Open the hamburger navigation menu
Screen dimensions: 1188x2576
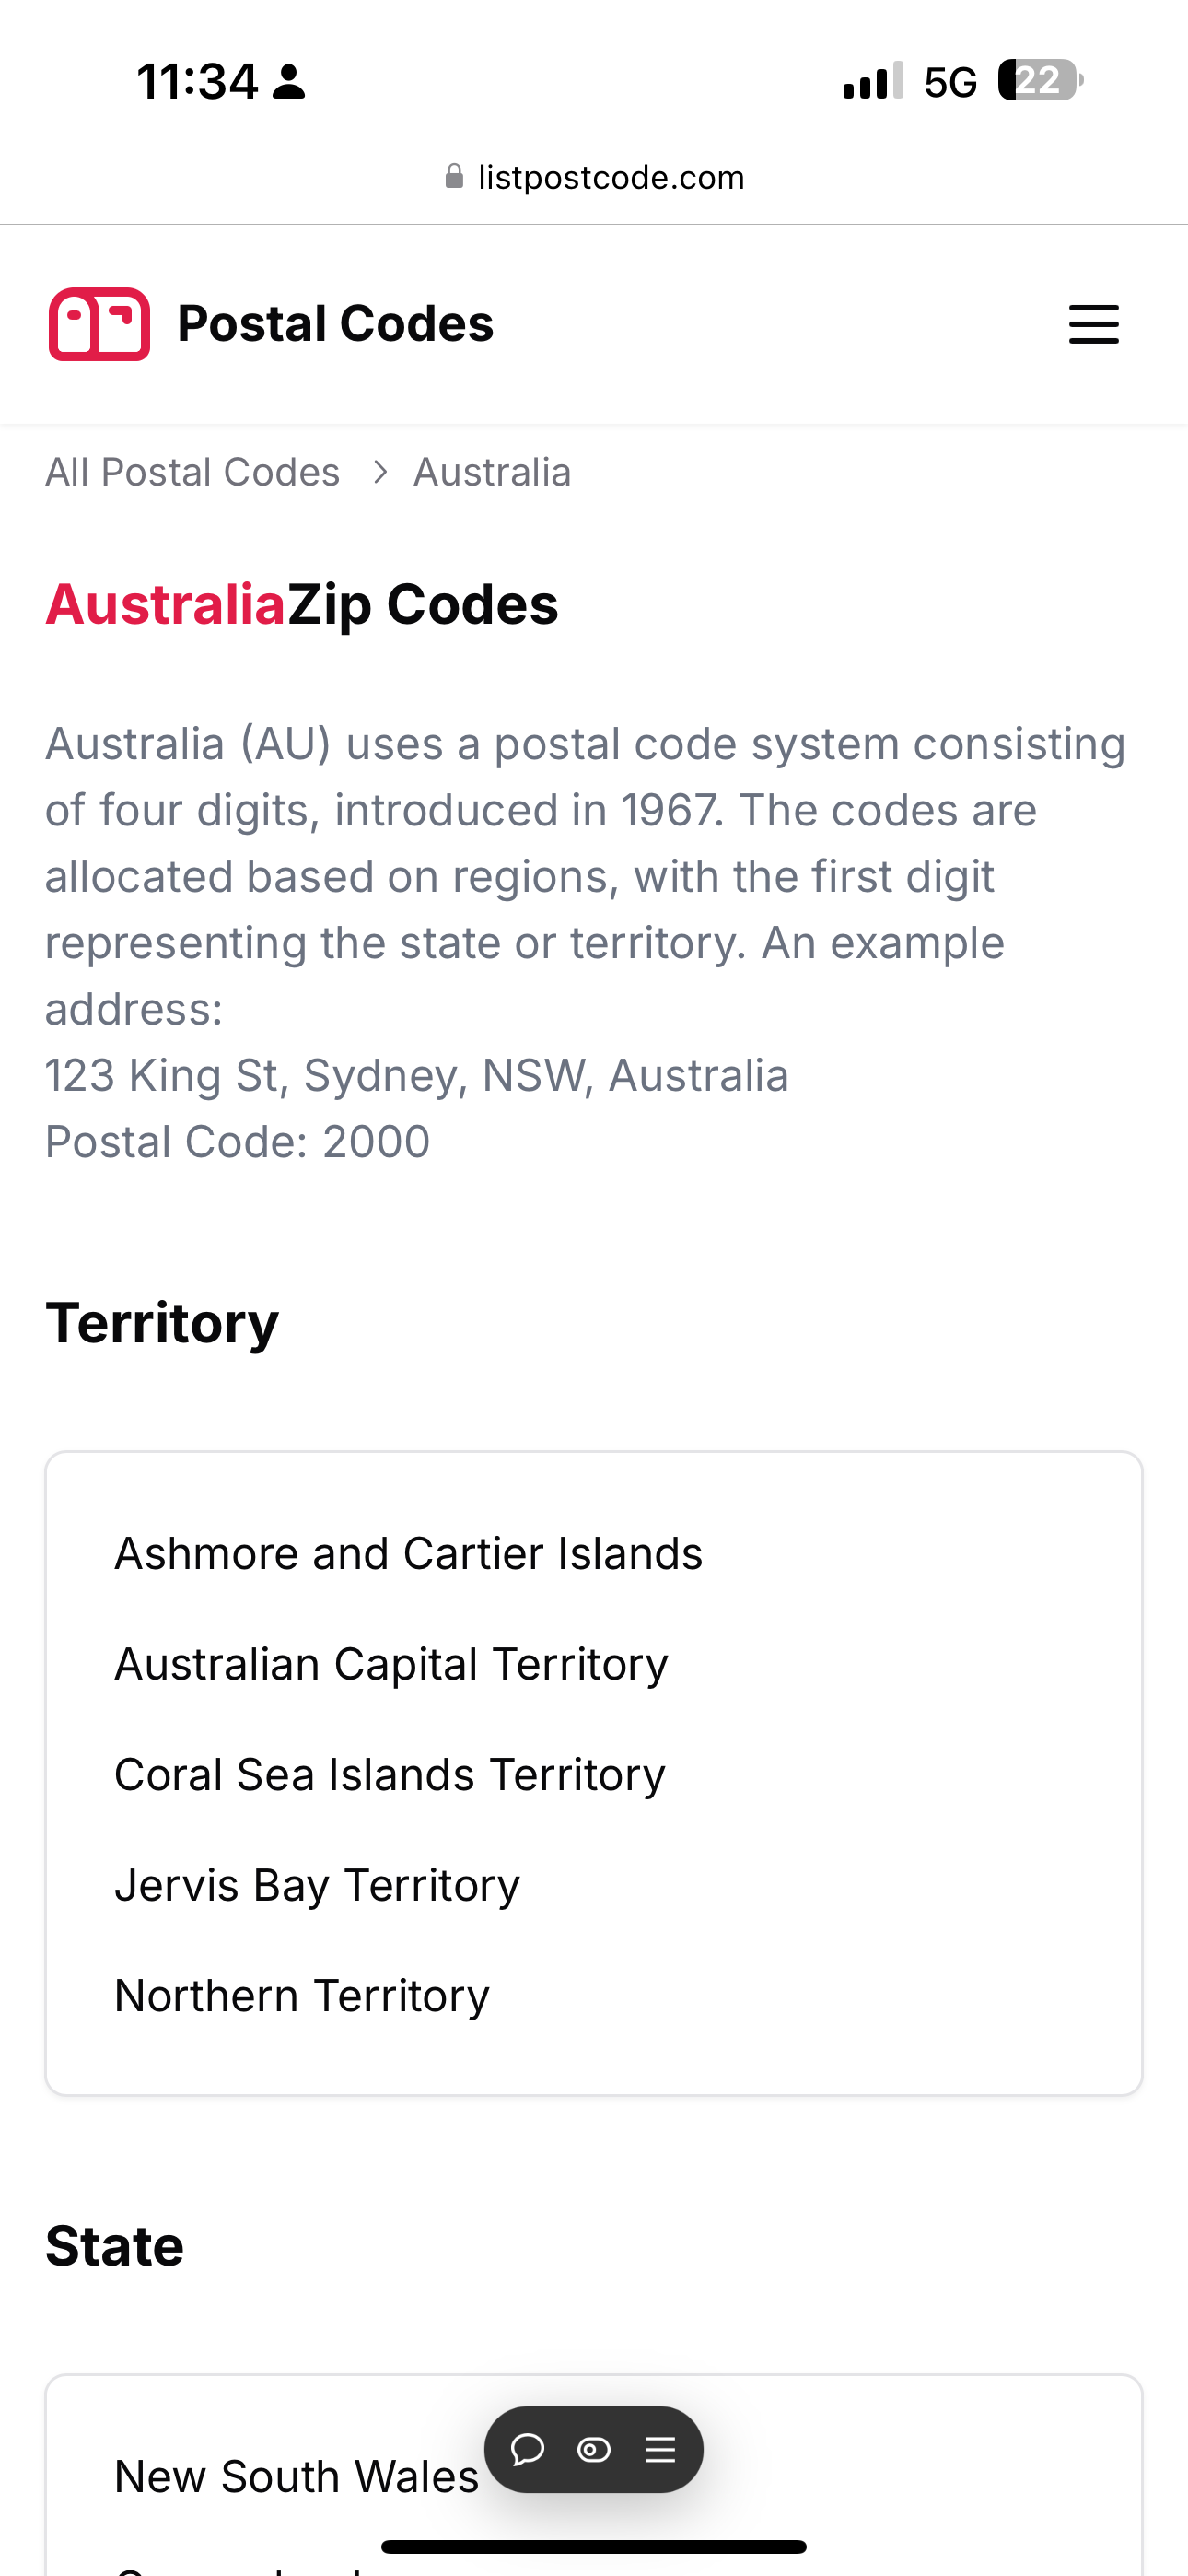pyautogui.click(x=1093, y=324)
